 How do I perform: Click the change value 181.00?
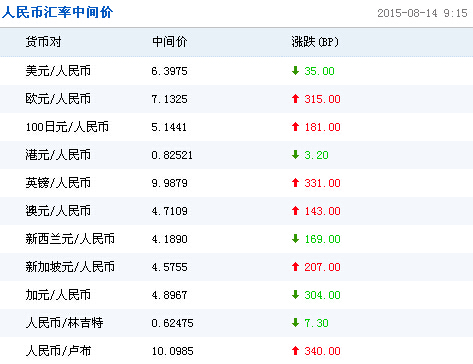click(x=322, y=127)
